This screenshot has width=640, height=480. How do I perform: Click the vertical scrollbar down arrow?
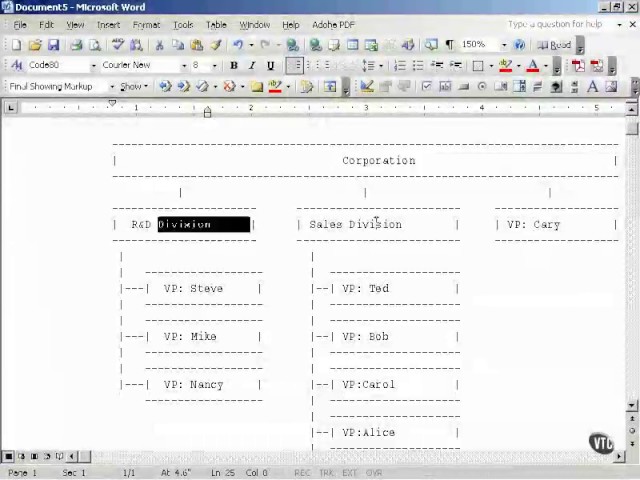(632, 405)
